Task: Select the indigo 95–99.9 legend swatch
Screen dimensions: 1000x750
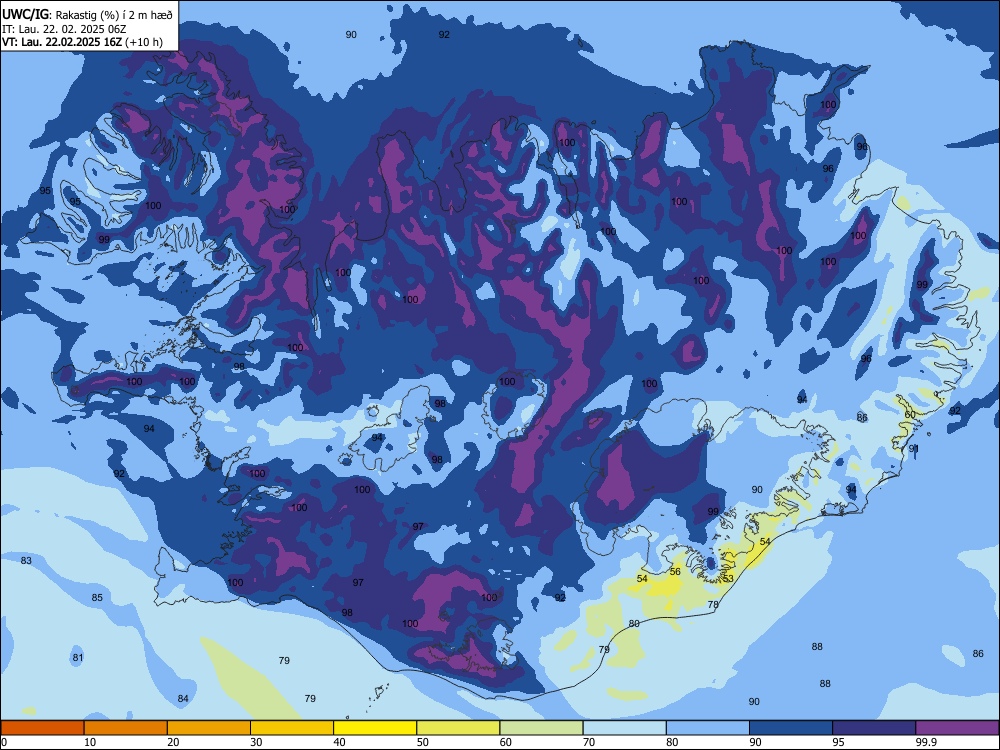Action: [874, 728]
